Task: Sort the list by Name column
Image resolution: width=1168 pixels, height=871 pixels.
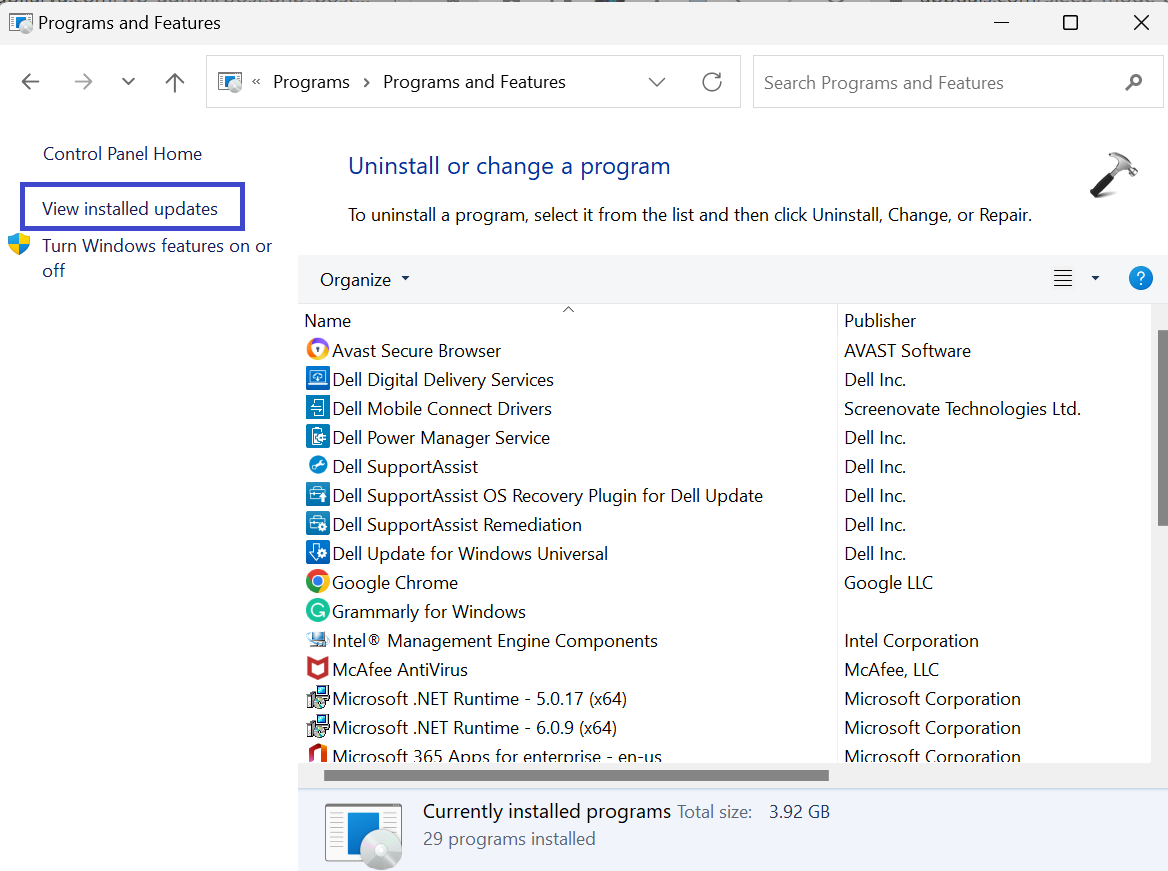Action: click(x=328, y=321)
